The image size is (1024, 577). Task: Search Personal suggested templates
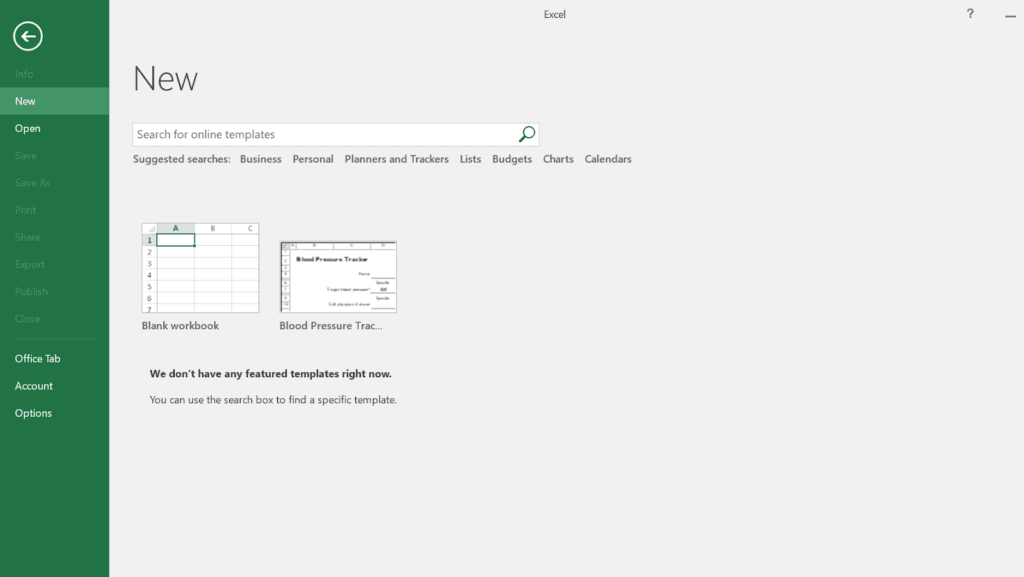(313, 159)
